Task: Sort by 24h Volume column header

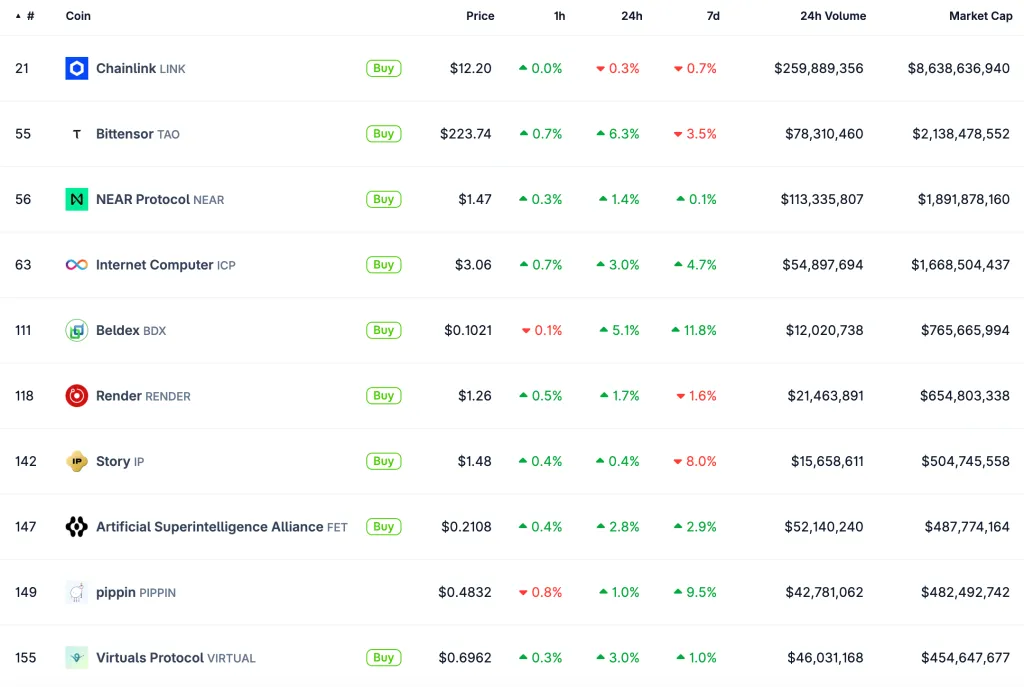Action: pos(833,16)
